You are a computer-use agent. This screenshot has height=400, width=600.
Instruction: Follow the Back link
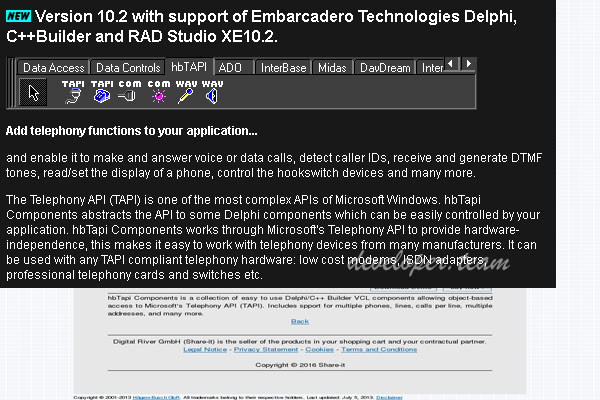pos(300,321)
